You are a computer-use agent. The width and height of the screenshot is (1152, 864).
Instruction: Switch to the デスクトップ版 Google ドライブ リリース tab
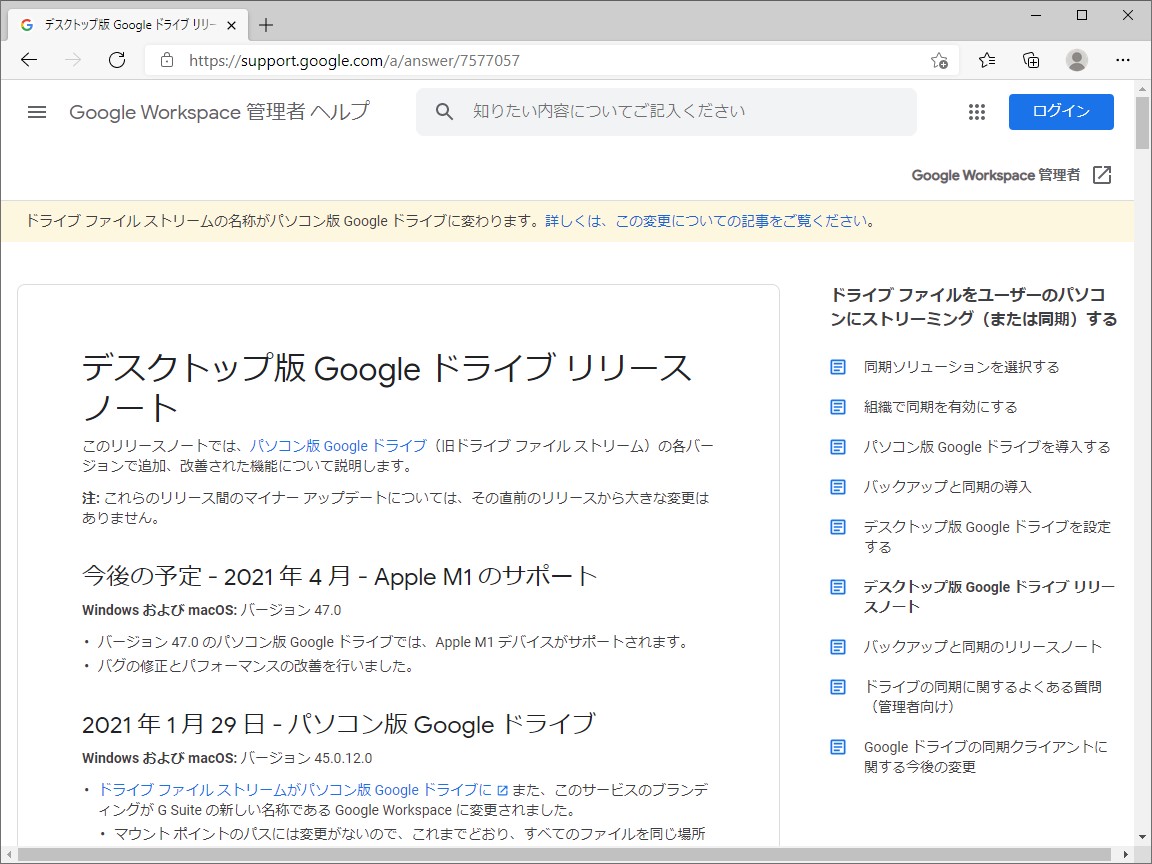point(130,24)
